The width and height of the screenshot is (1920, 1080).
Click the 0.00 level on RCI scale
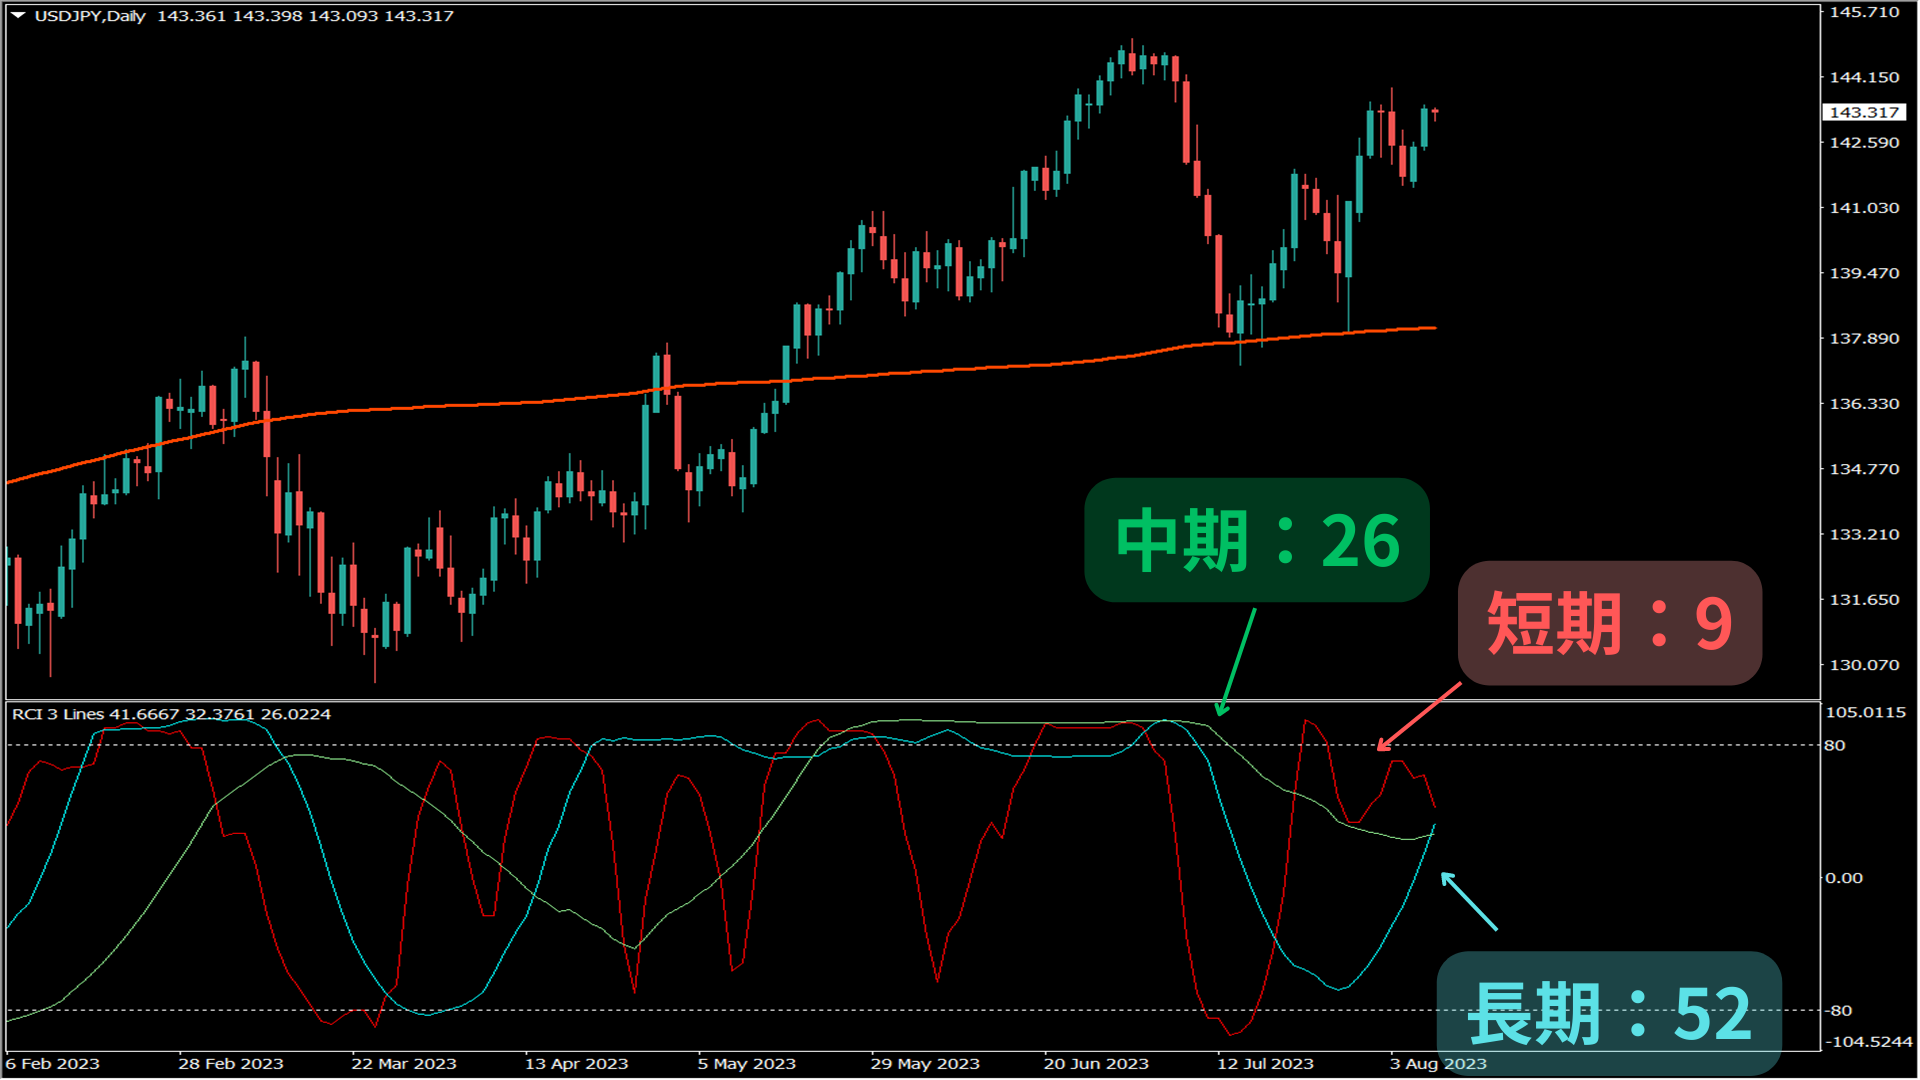pyautogui.click(x=1844, y=878)
